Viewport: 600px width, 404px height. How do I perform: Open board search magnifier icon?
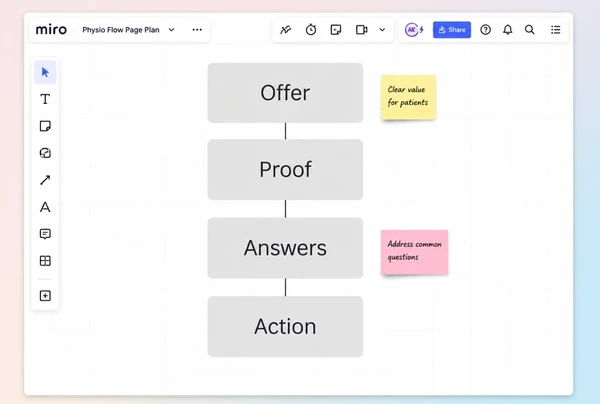[530, 29]
